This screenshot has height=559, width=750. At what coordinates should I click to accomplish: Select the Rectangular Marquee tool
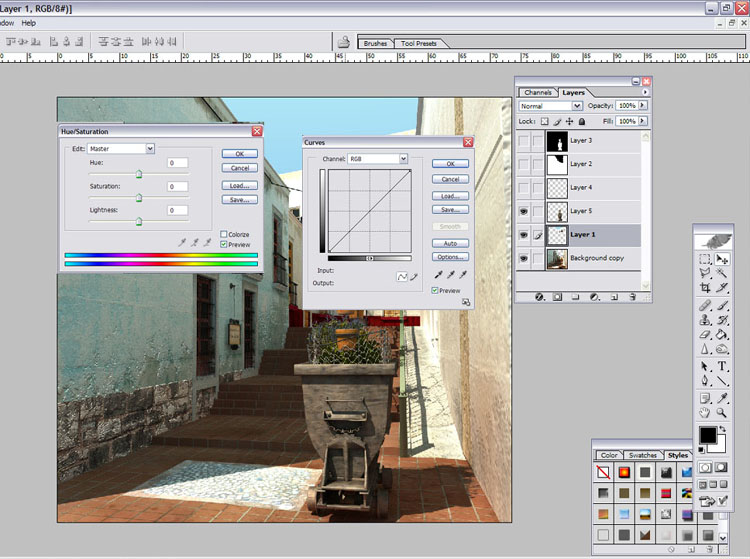pos(705,259)
